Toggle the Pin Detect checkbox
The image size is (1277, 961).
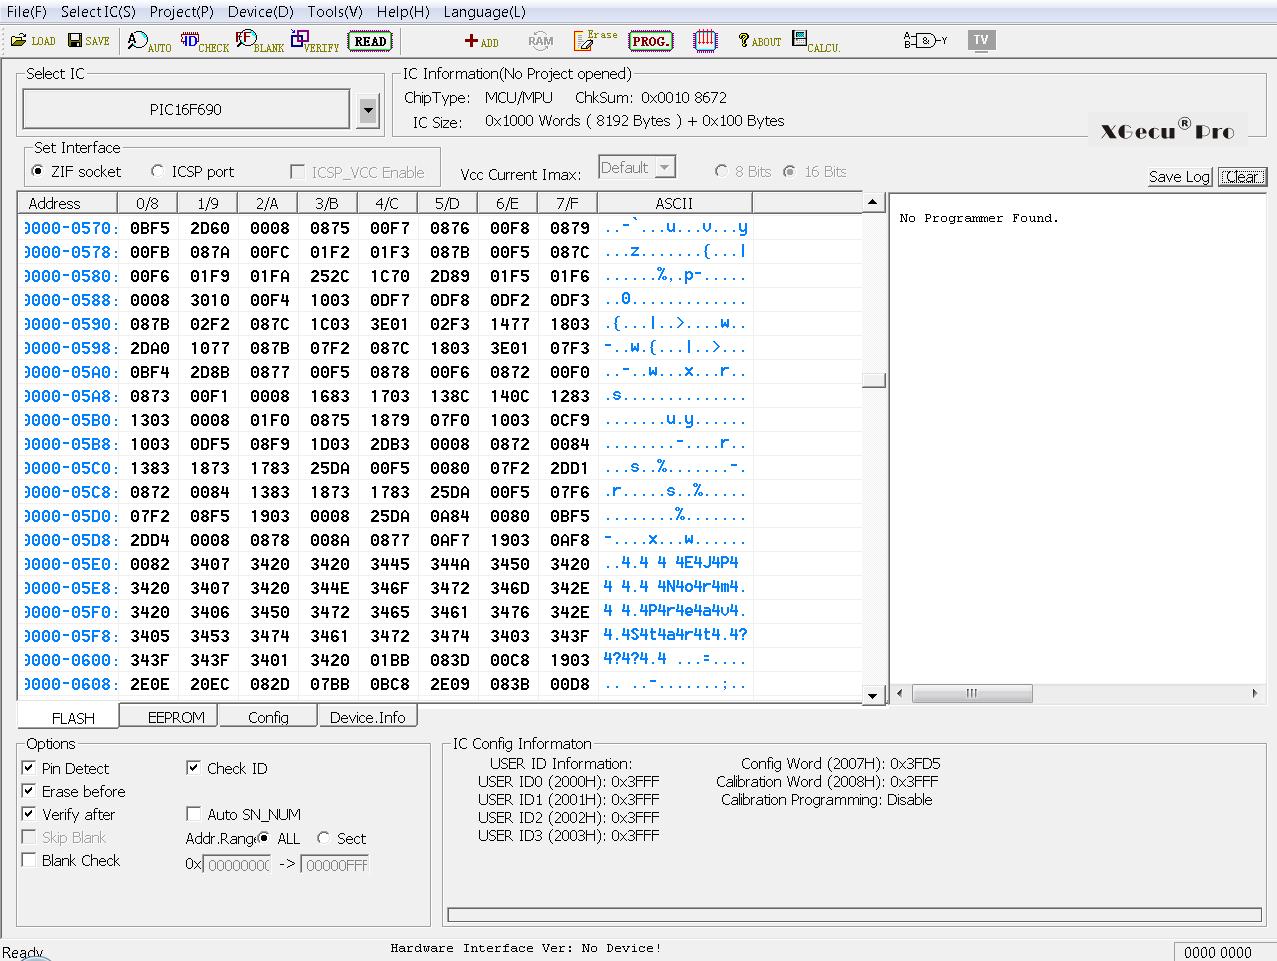(x=29, y=768)
